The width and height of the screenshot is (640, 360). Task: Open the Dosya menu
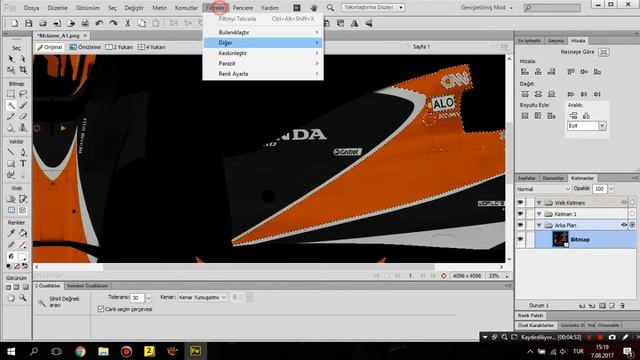tap(31, 8)
